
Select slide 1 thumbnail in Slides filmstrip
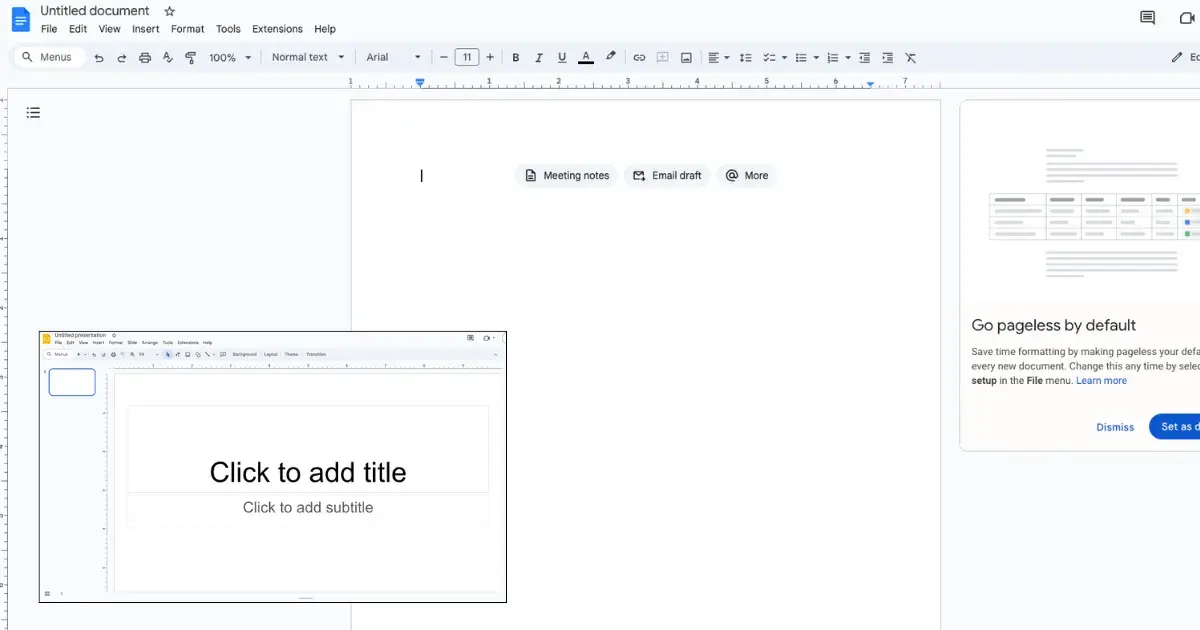[72, 382]
